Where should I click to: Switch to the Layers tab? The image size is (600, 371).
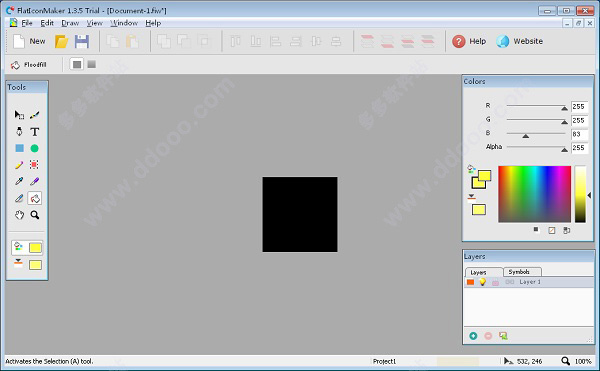tap(484, 272)
